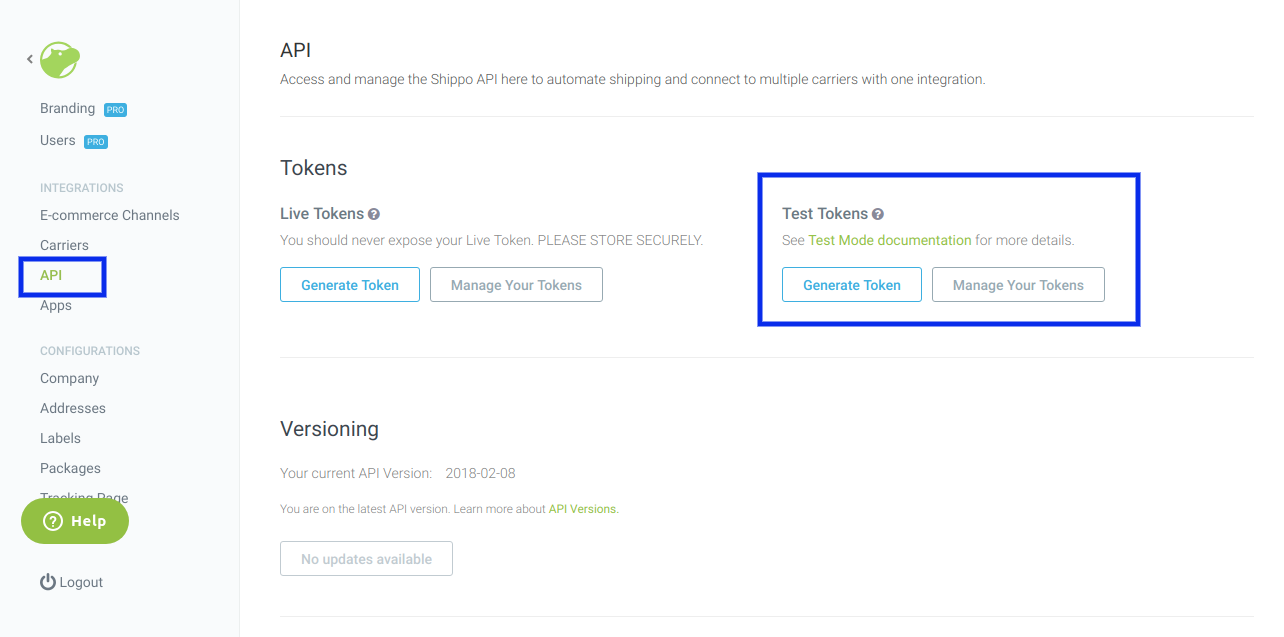This screenshot has height=637, width=1284.
Task: Click the Logout power icon
Action: pyautogui.click(x=47, y=582)
